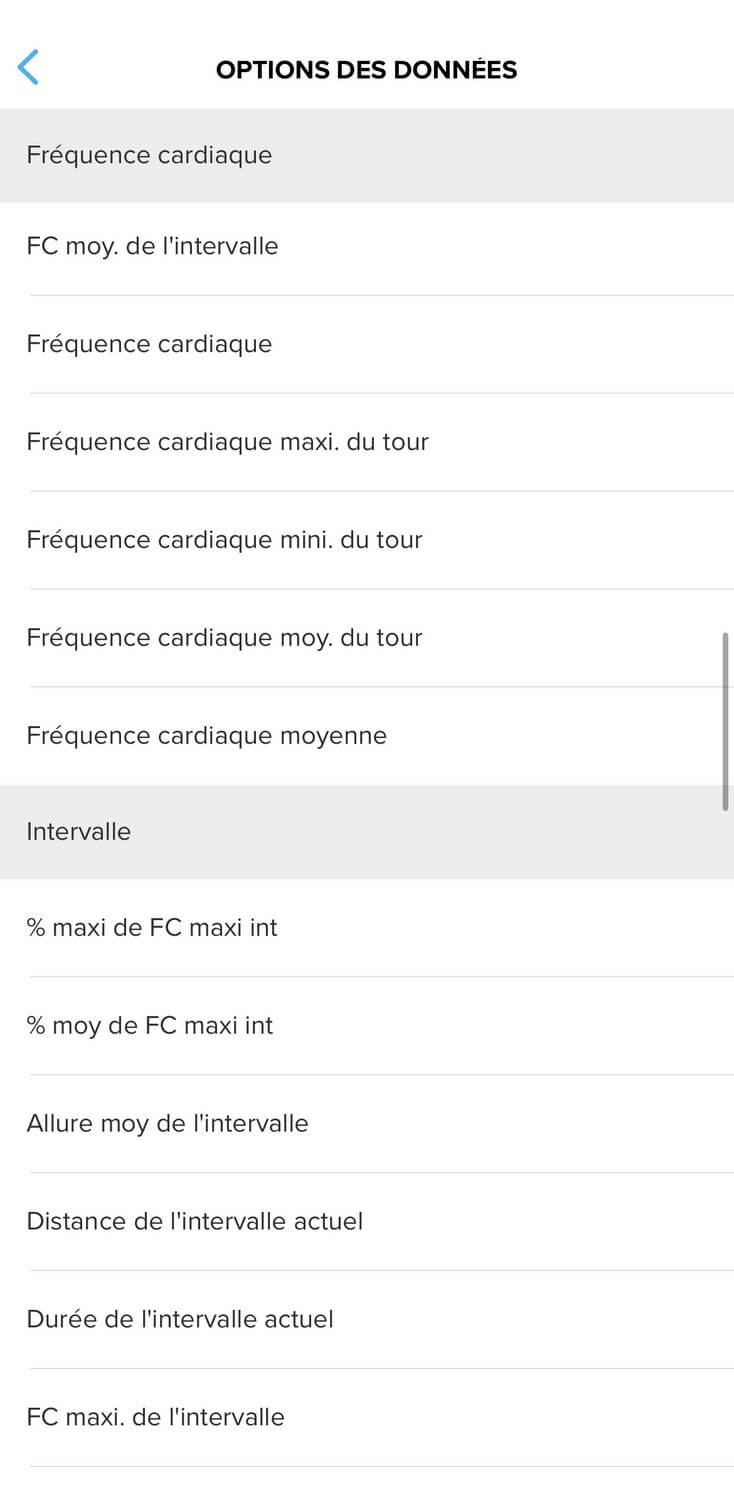This screenshot has width=734, height=1500.
Task: Pick "% moy de FC maxi int"
Action: [x=150, y=1026]
